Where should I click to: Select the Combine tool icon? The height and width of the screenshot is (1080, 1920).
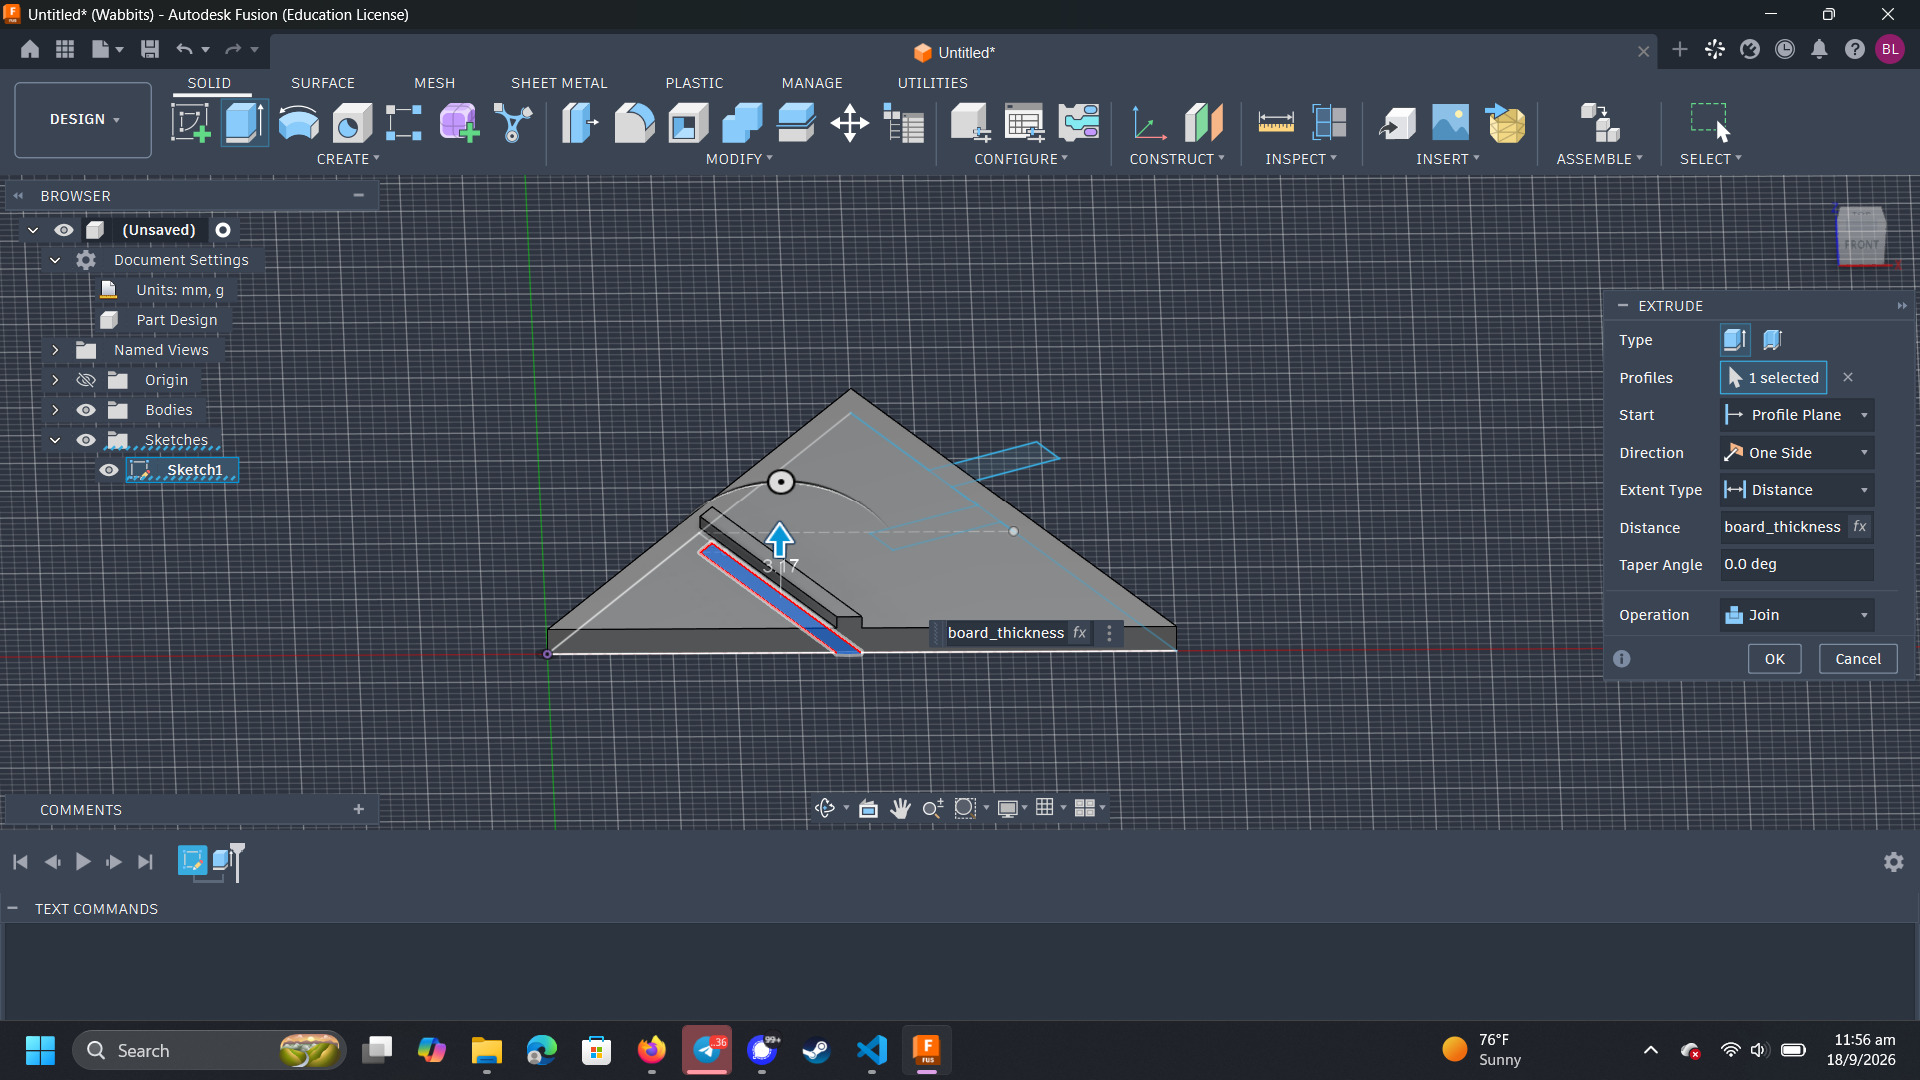coord(742,124)
